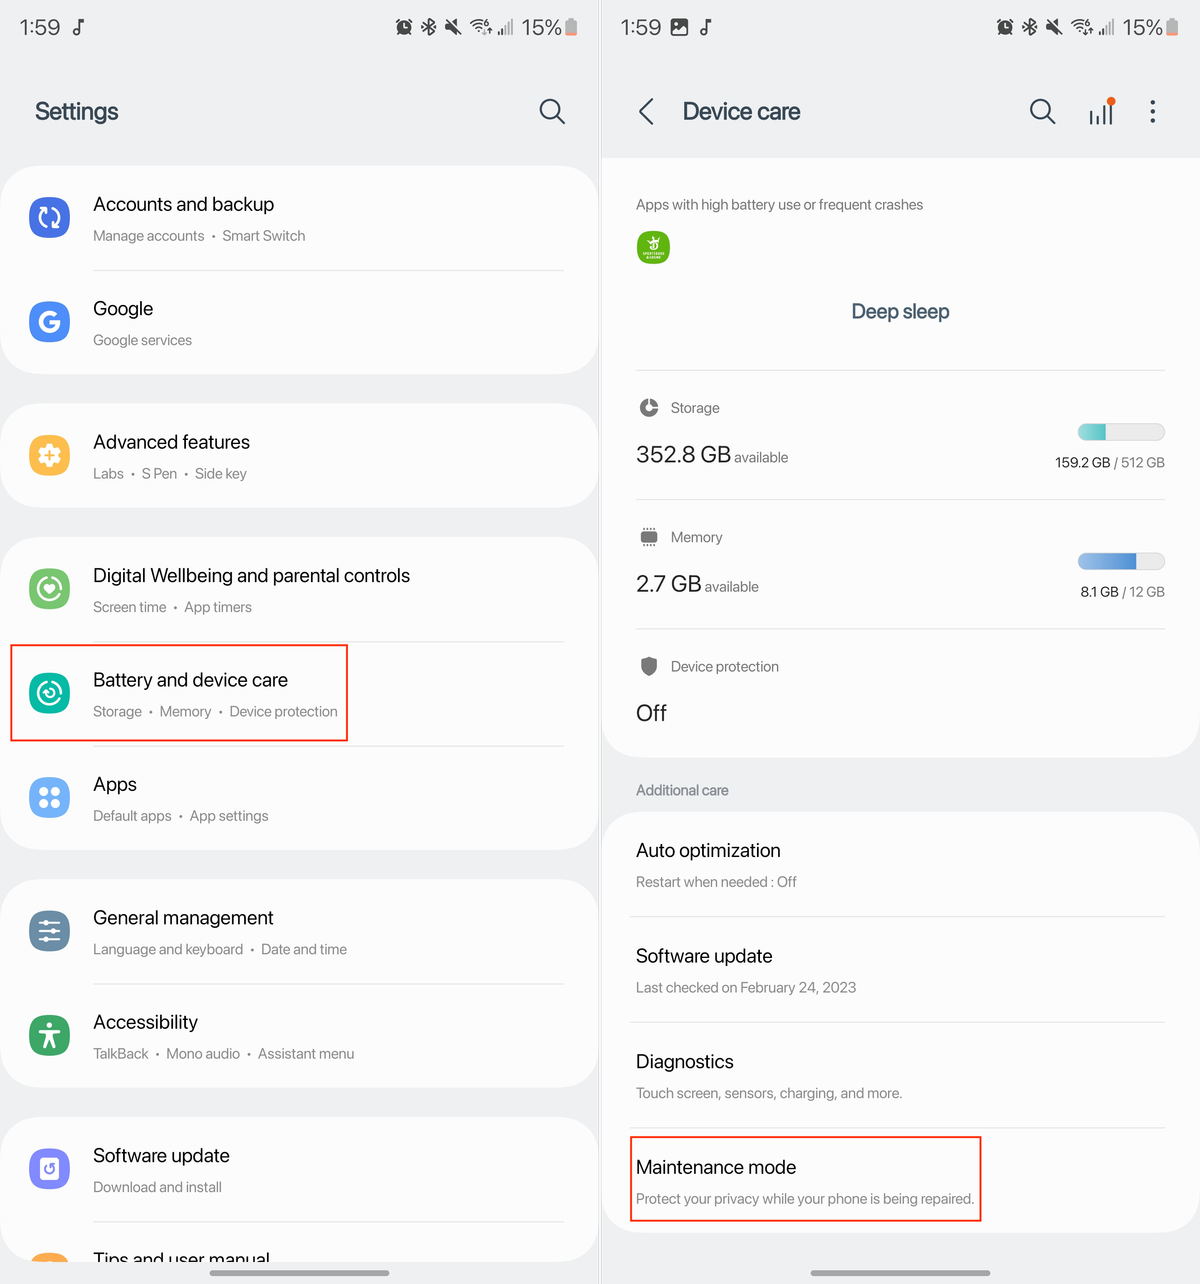Open the search icon in Settings
This screenshot has width=1200, height=1284.
pos(552,112)
